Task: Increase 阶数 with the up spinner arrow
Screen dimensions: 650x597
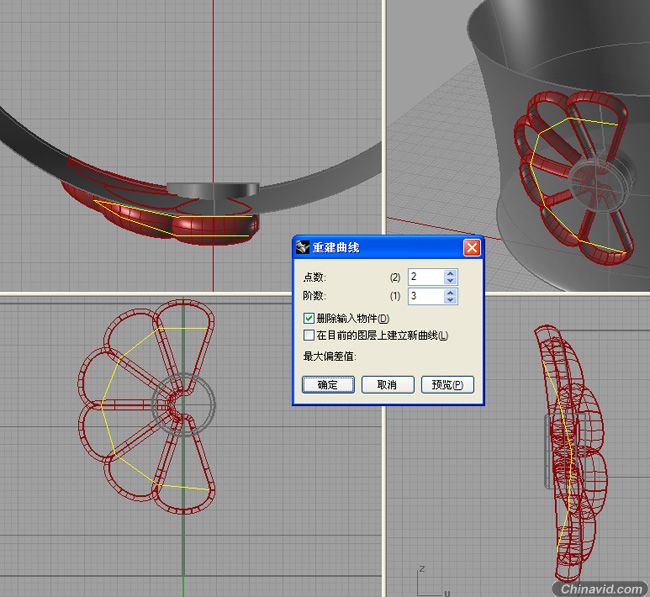Action: pos(451,292)
